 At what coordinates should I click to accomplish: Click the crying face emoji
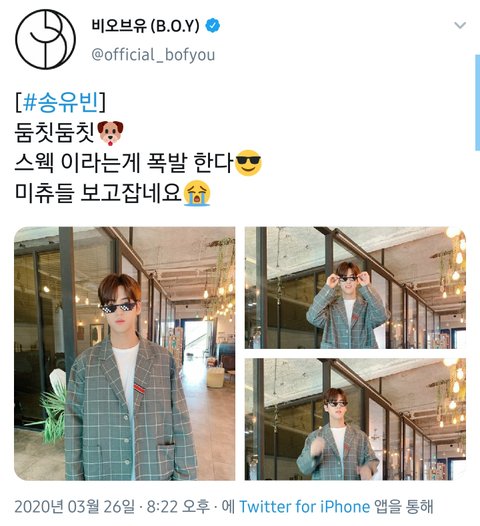tap(197, 193)
